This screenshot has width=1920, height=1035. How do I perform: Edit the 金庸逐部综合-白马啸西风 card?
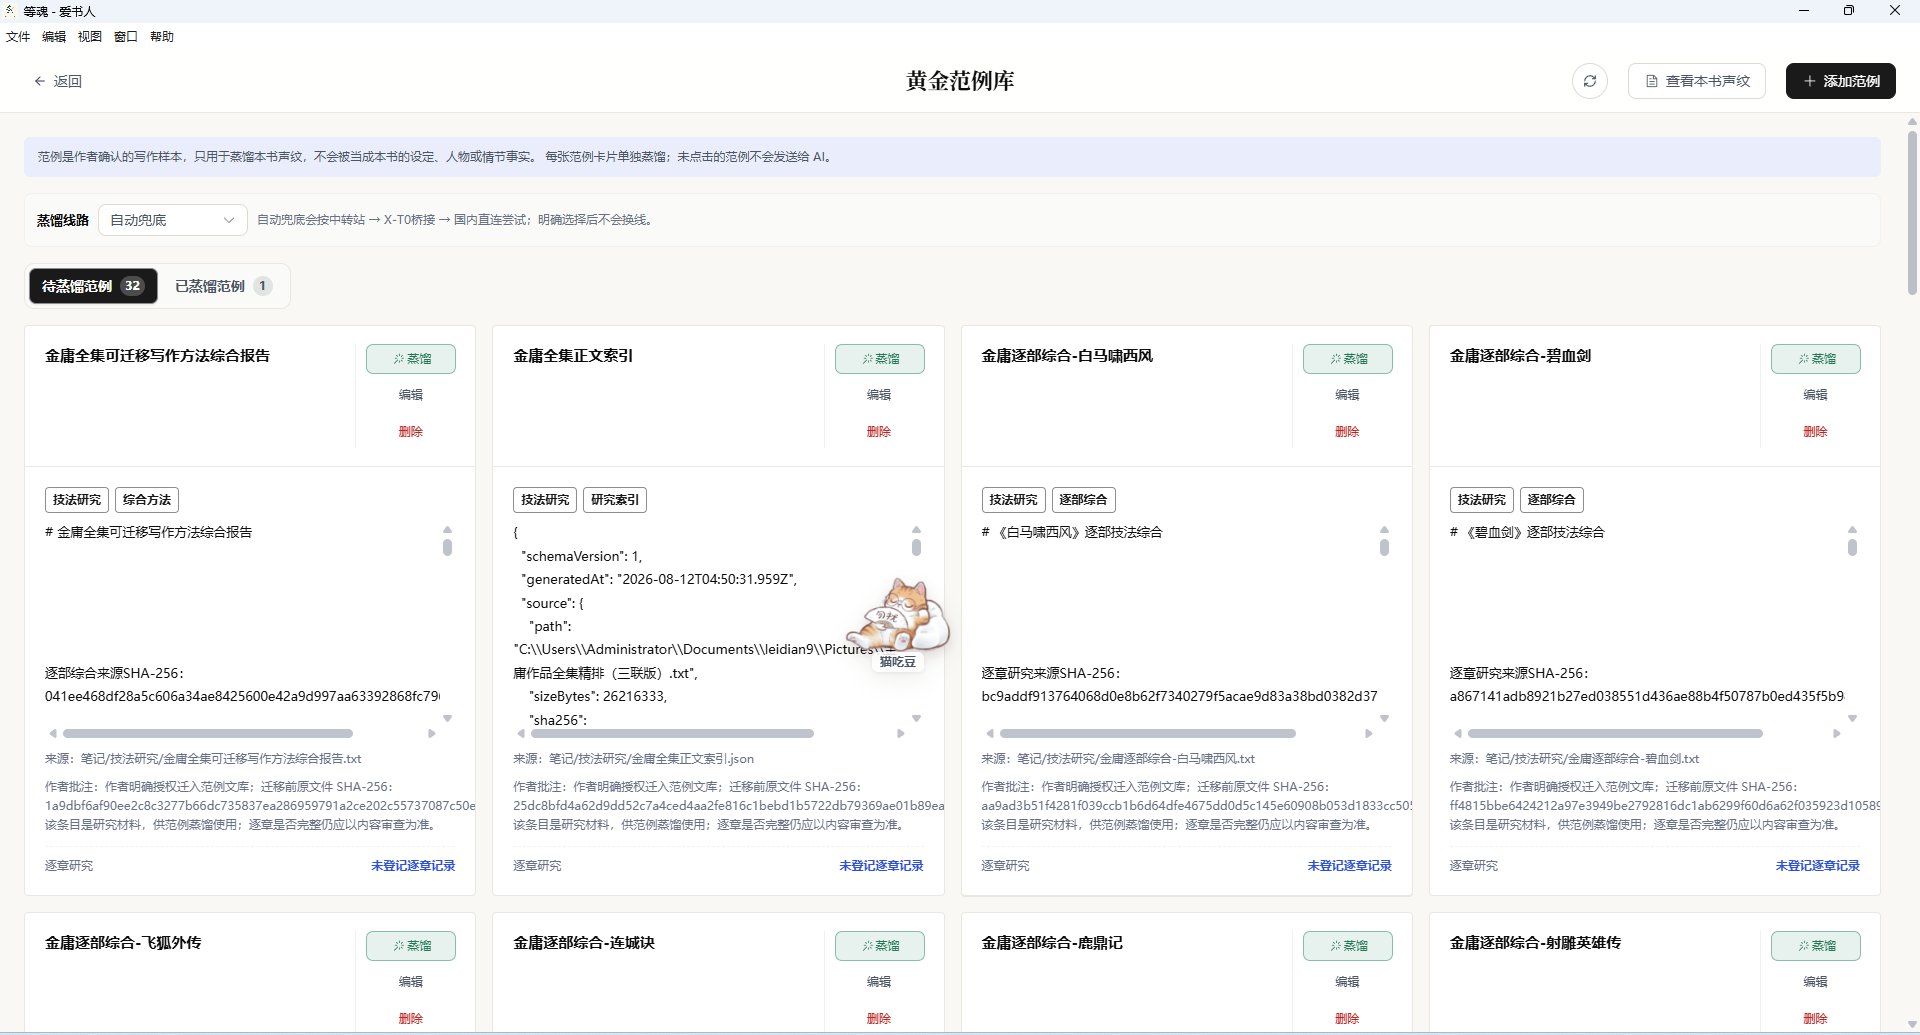point(1347,395)
